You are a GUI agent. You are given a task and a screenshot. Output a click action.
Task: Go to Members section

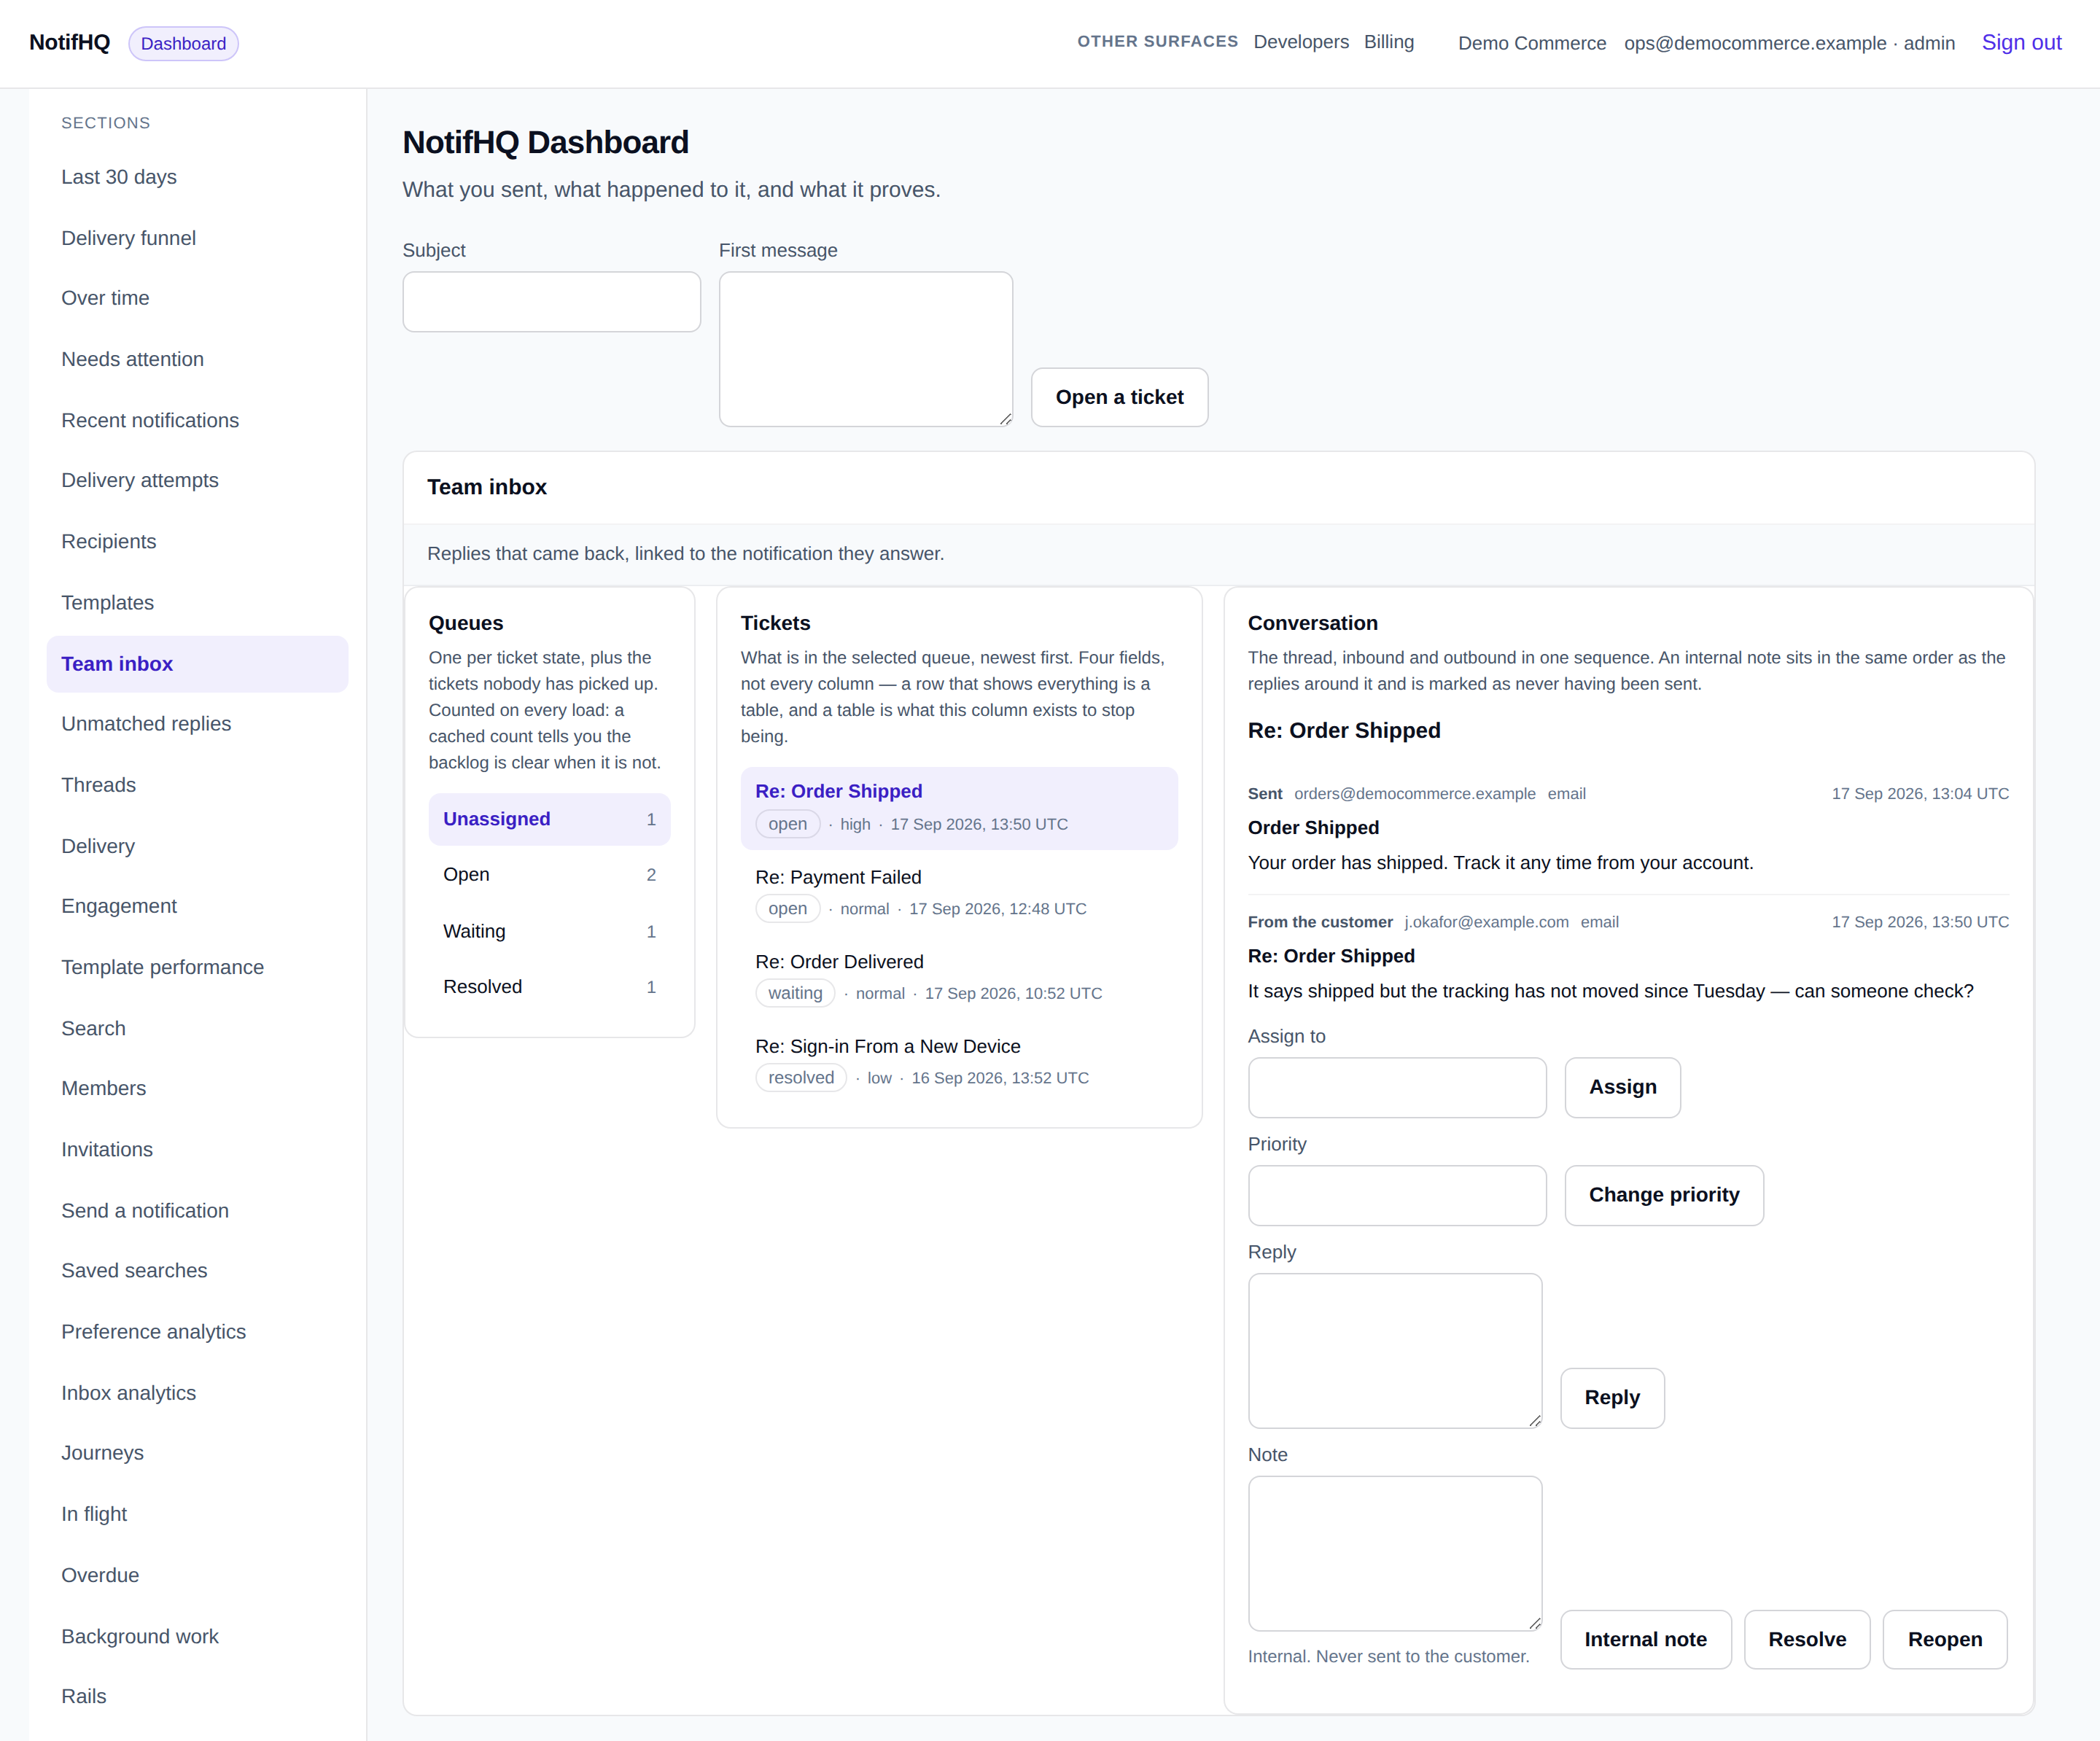click(197, 1088)
